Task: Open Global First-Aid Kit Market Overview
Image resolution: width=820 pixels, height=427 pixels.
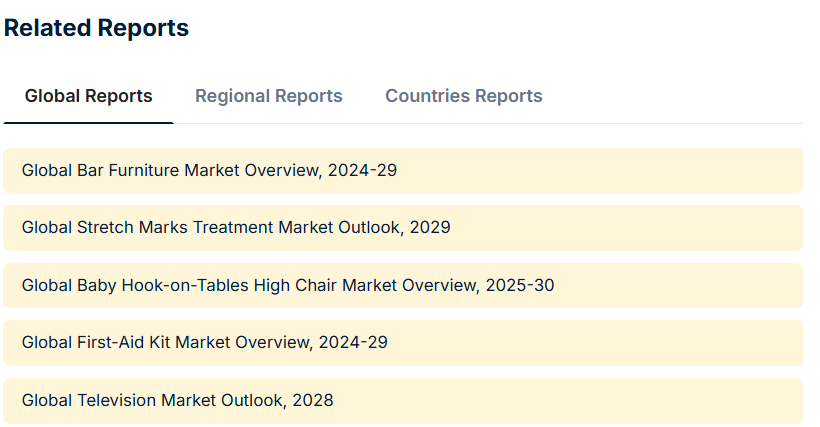Action: point(204,342)
